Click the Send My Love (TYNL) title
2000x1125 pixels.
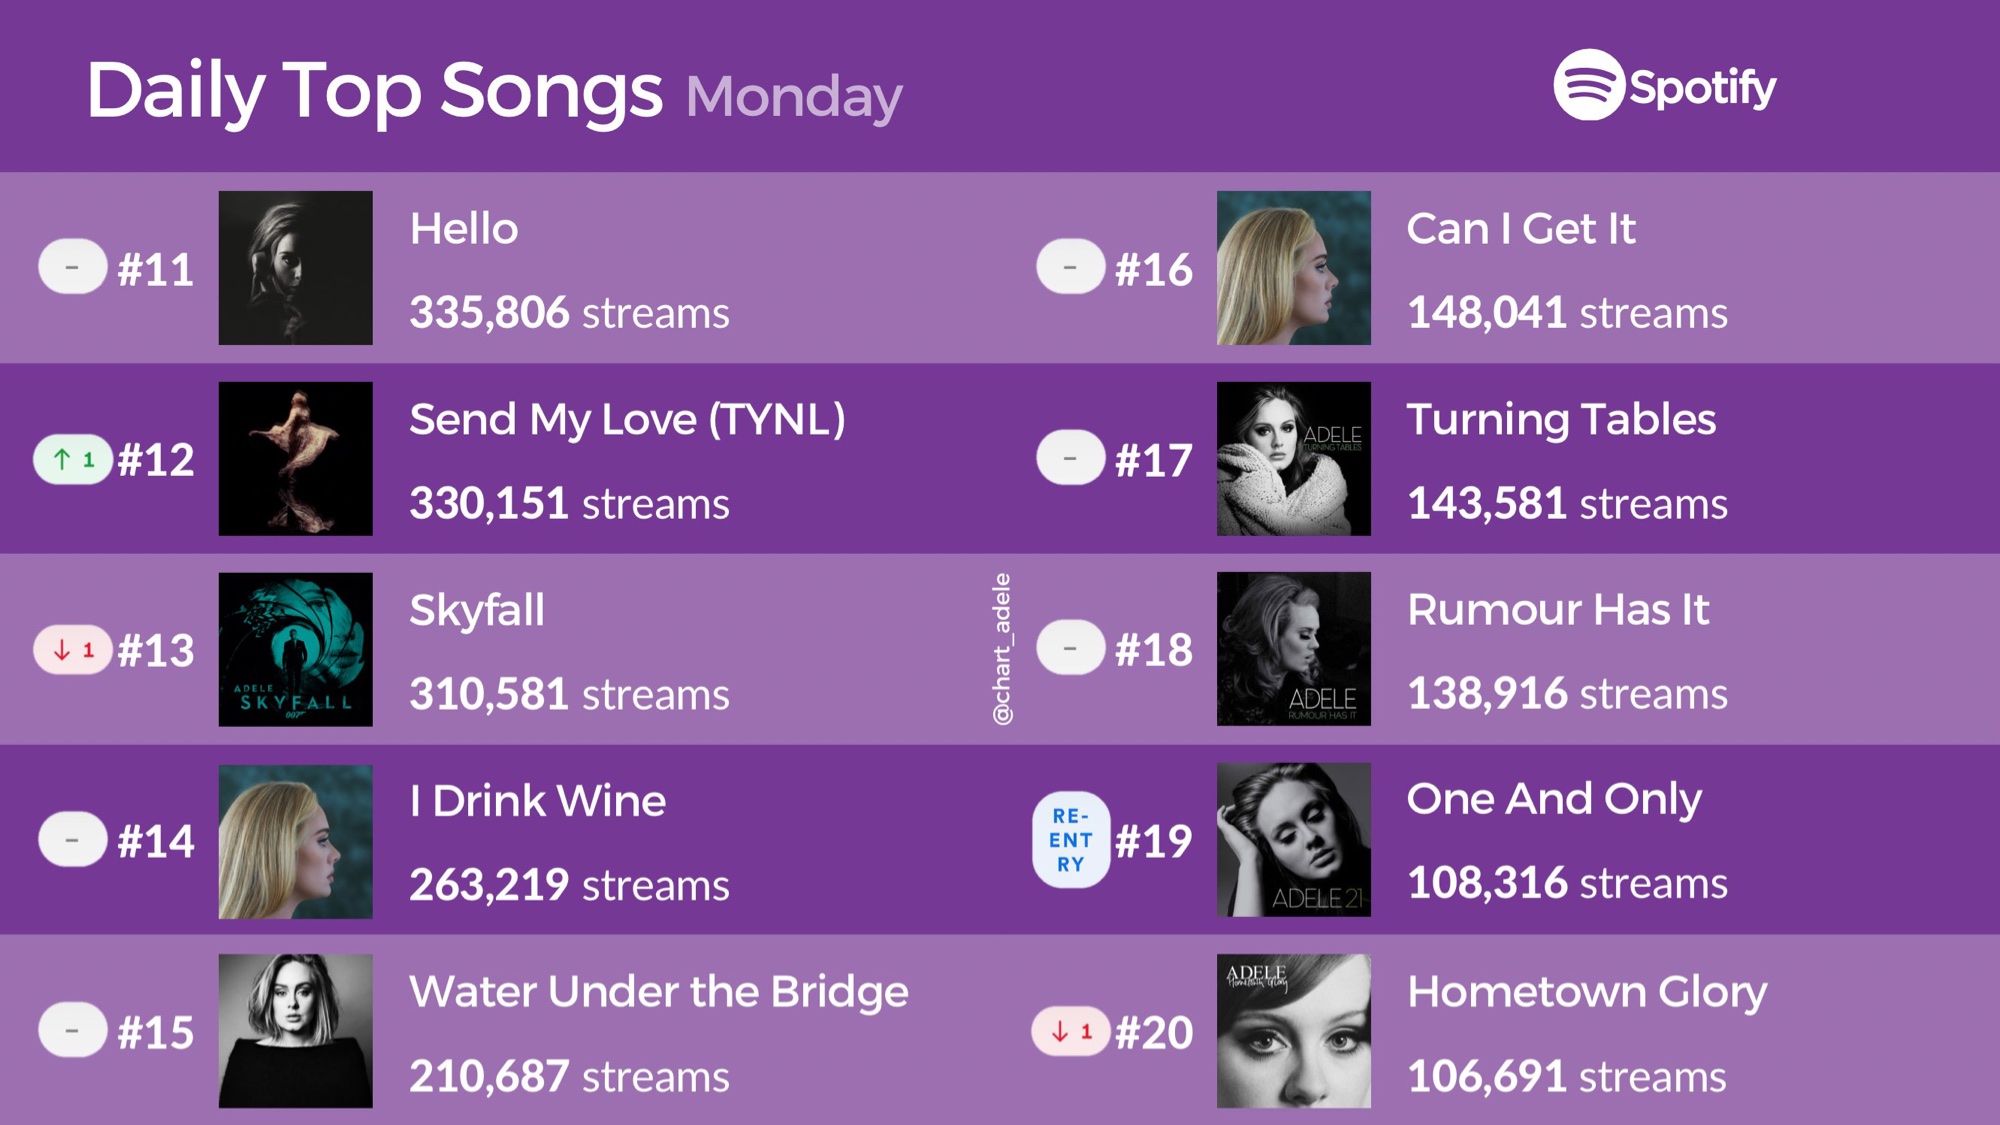(627, 420)
